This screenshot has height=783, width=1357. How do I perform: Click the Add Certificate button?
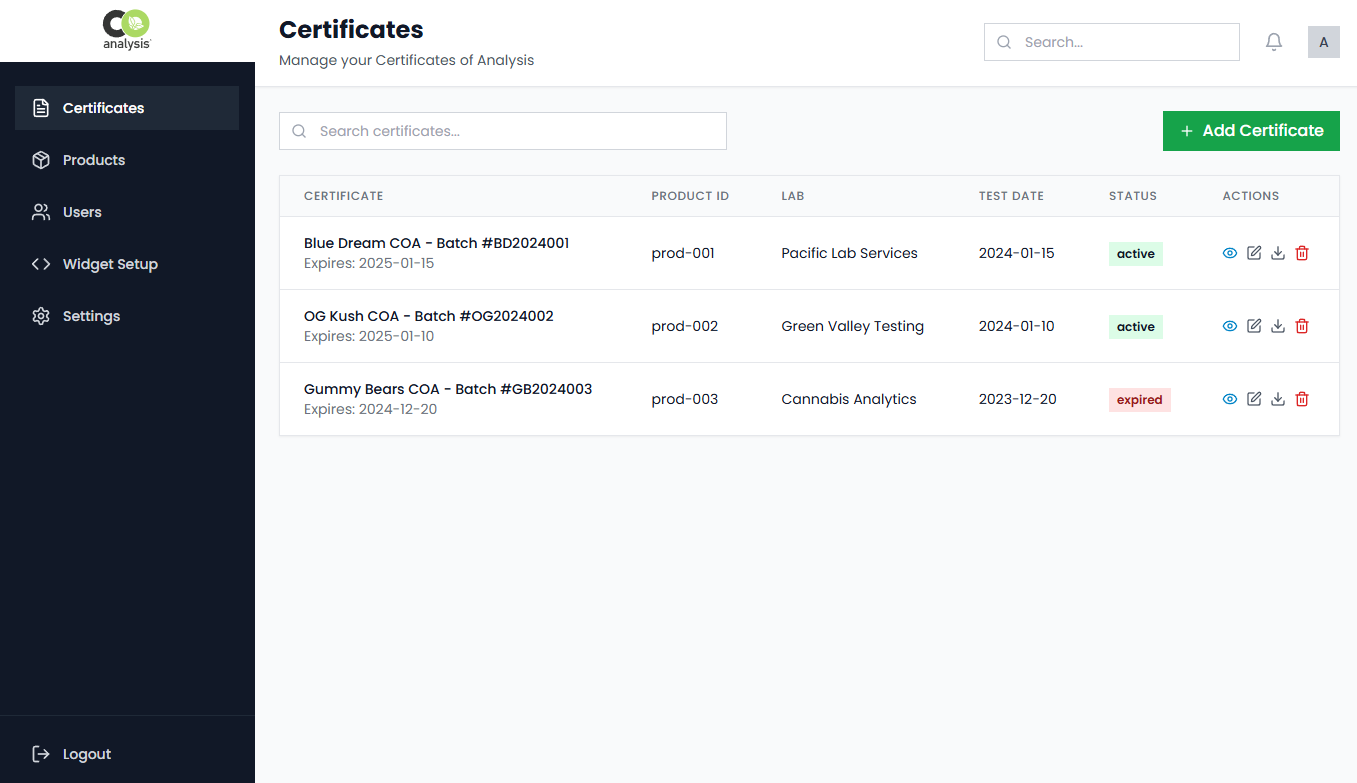pos(1251,130)
